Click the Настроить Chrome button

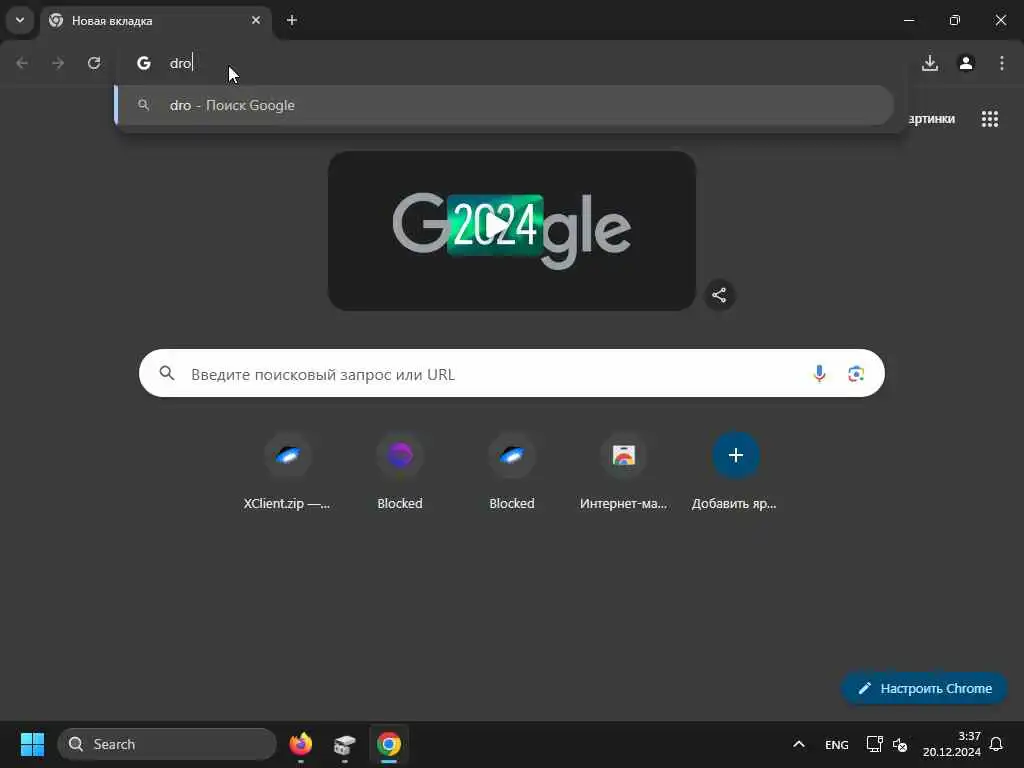point(925,688)
